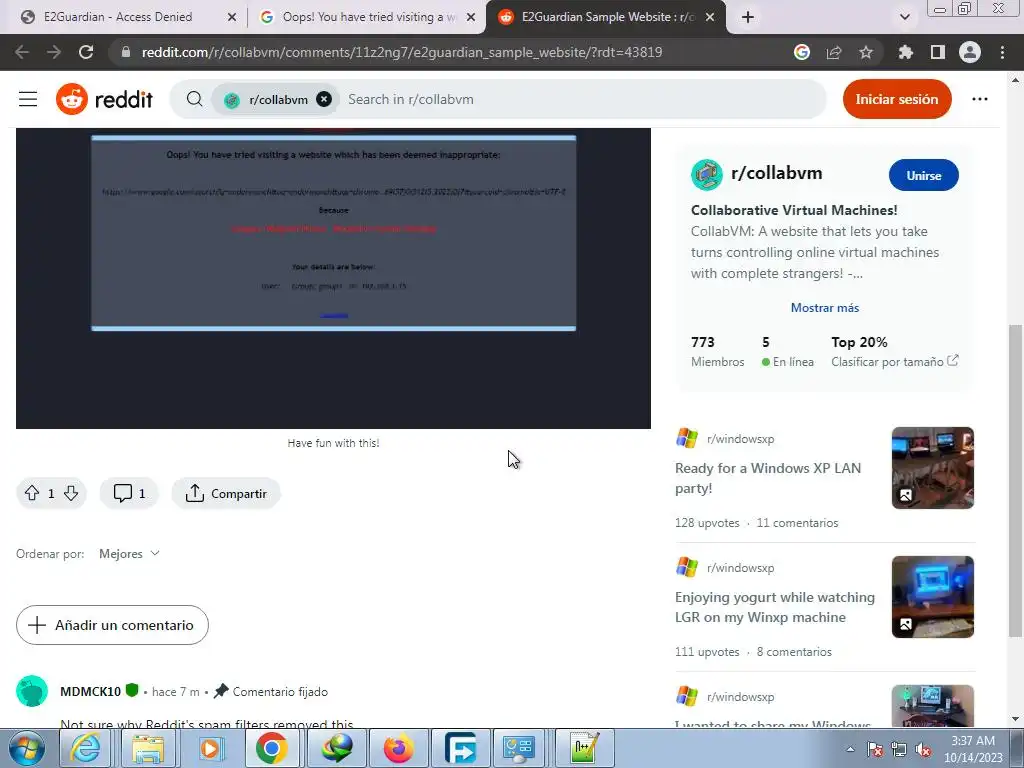Close the Oops! You have tried tab
This screenshot has height=768, width=1024.
[x=471, y=17]
